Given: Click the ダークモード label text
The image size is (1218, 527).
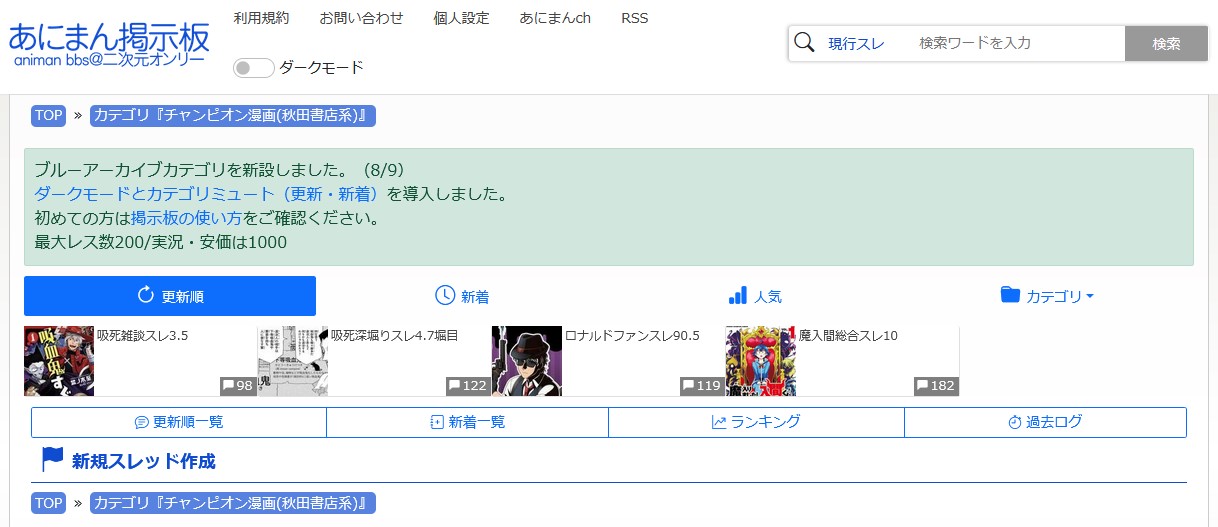Looking at the screenshot, I should pyautogui.click(x=321, y=68).
